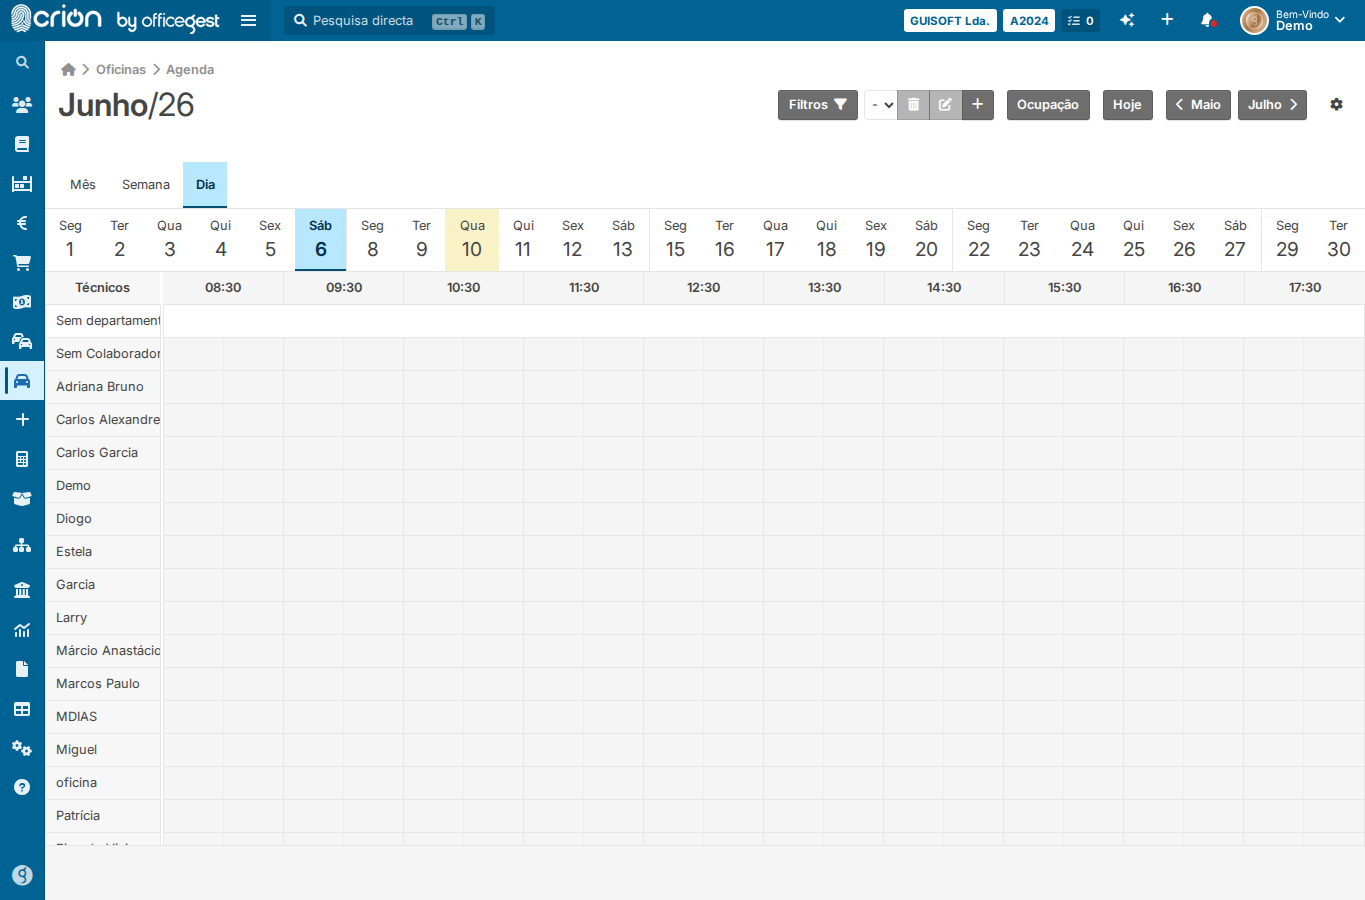The width and height of the screenshot is (1365, 900).
Task: Click the trash delete button
Action: pyautogui.click(x=913, y=105)
